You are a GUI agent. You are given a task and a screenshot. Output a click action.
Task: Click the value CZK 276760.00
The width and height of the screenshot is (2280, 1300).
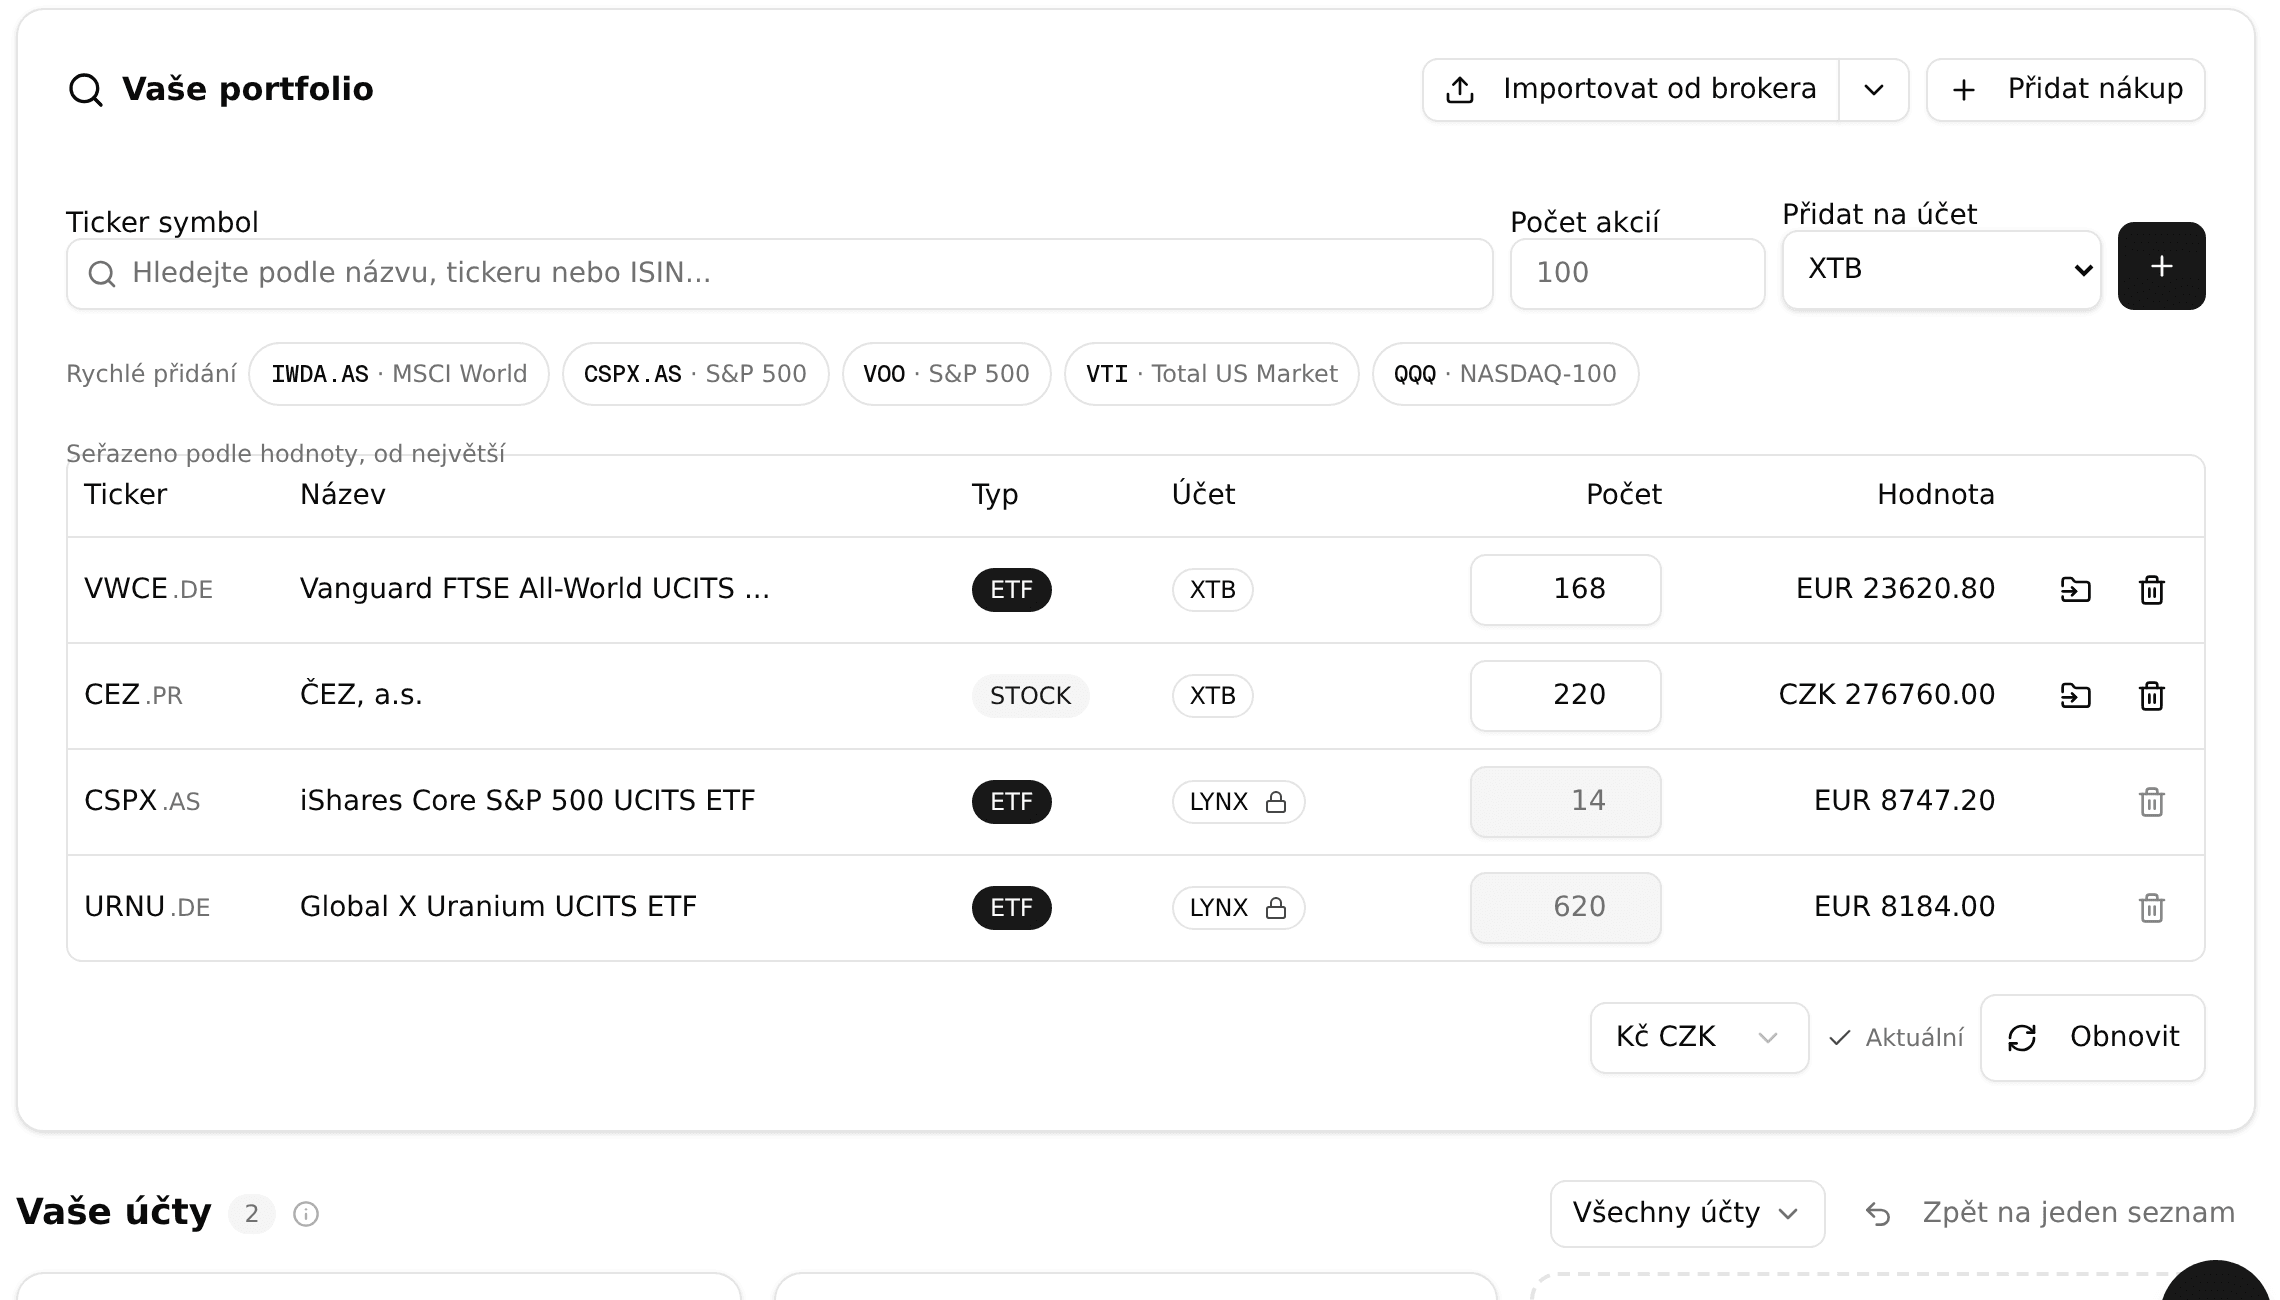pos(1887,695)
